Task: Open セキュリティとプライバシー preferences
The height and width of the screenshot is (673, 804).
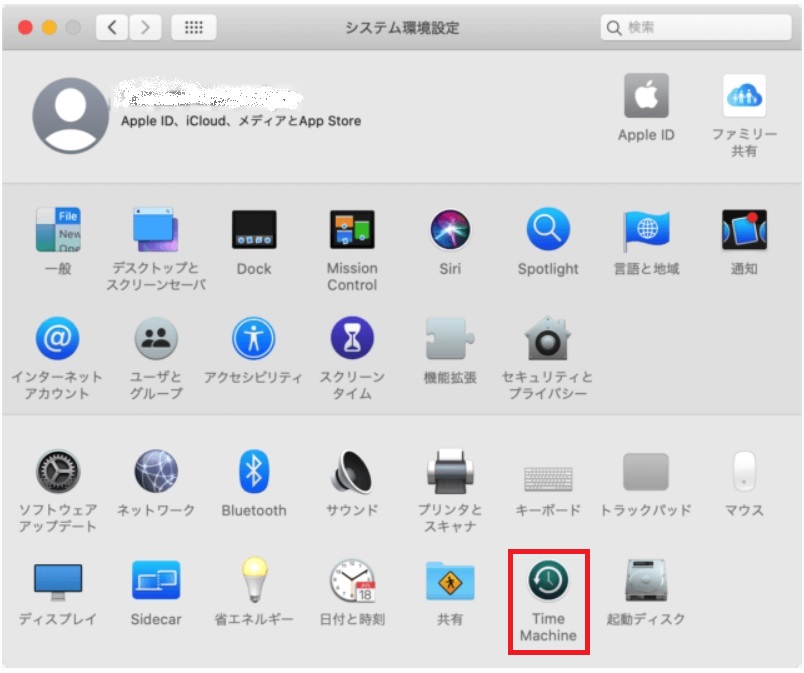Action: 548,338
